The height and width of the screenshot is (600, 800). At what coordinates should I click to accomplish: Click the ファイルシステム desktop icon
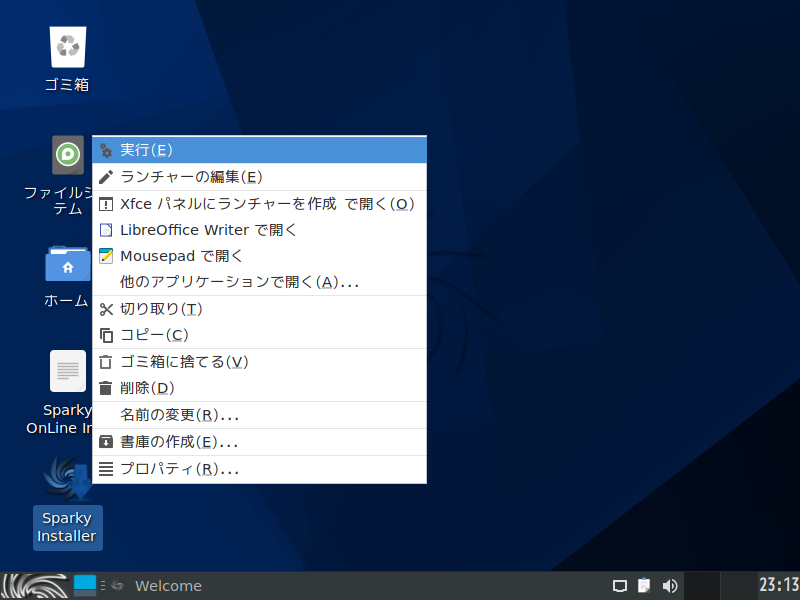(x=68, y=155)
